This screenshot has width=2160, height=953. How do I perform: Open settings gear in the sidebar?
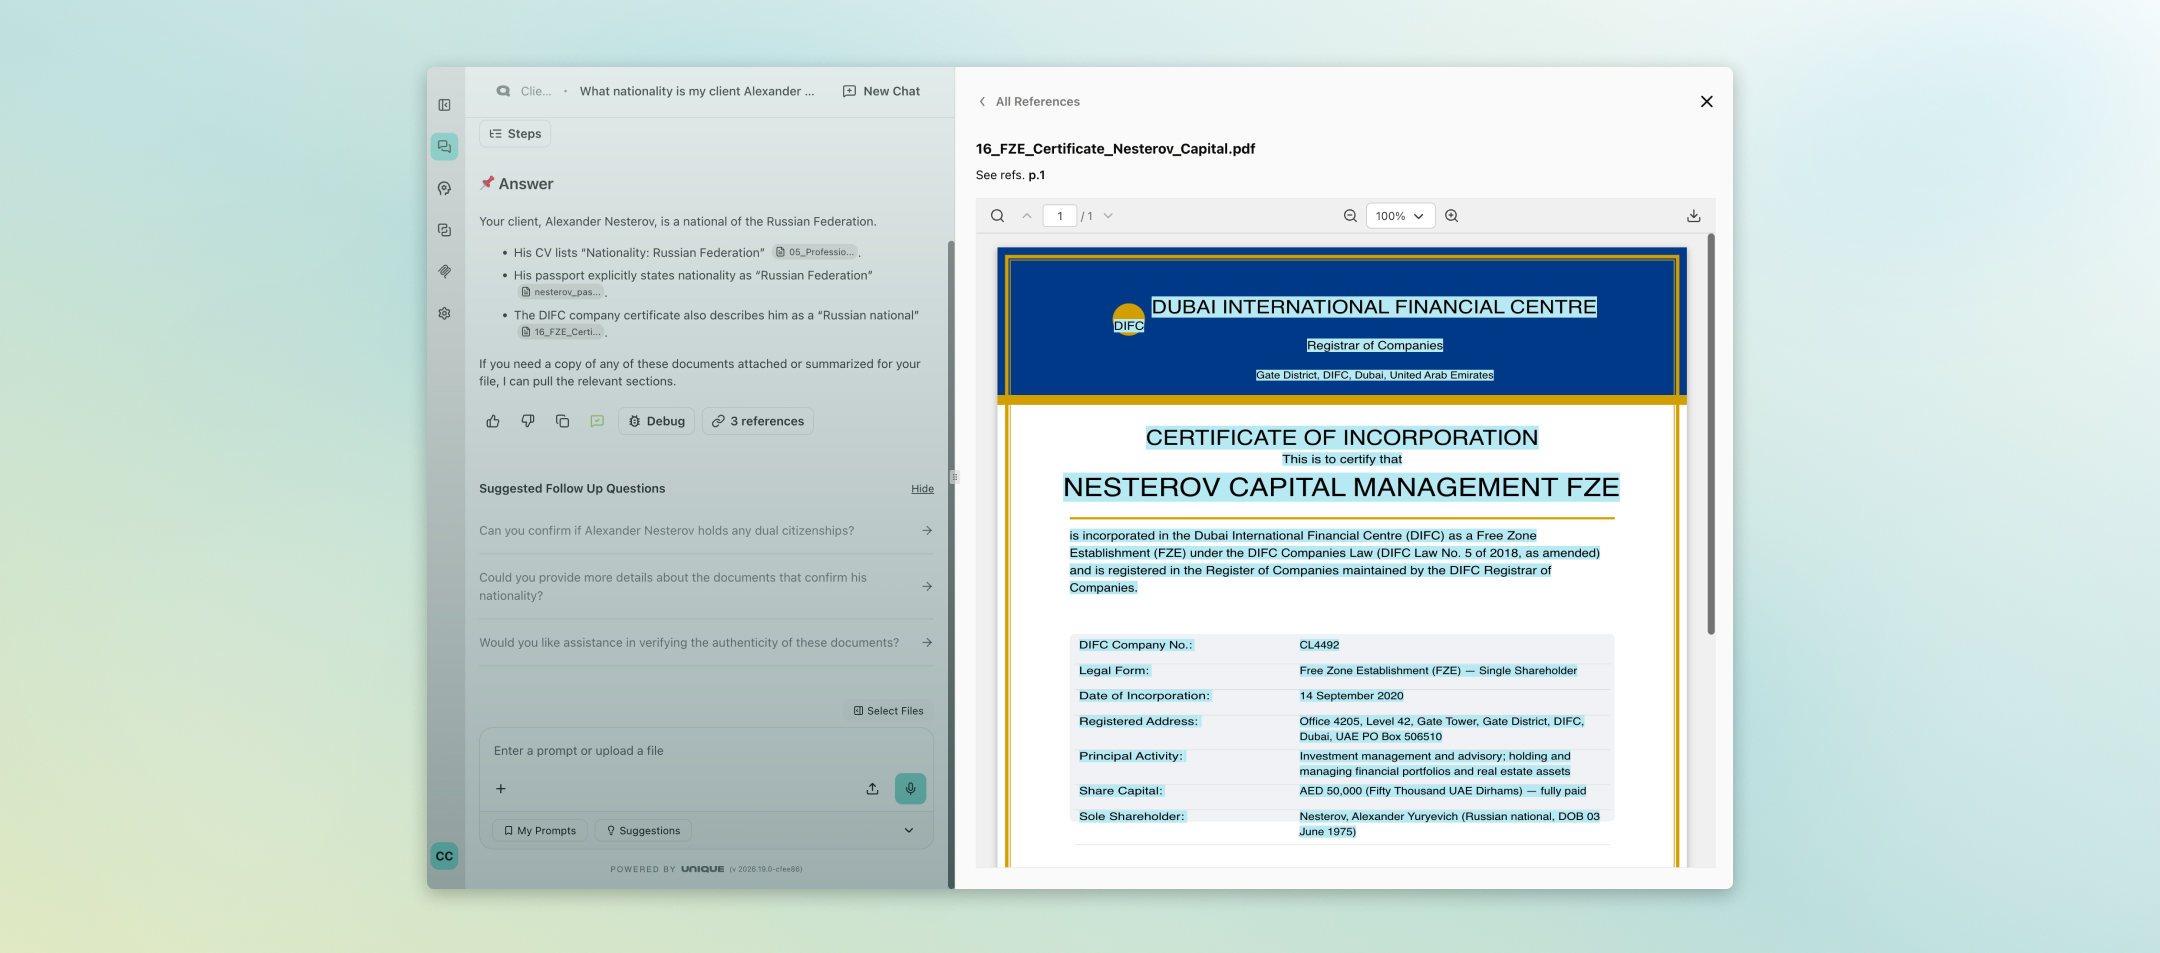[x=444, y=313]
